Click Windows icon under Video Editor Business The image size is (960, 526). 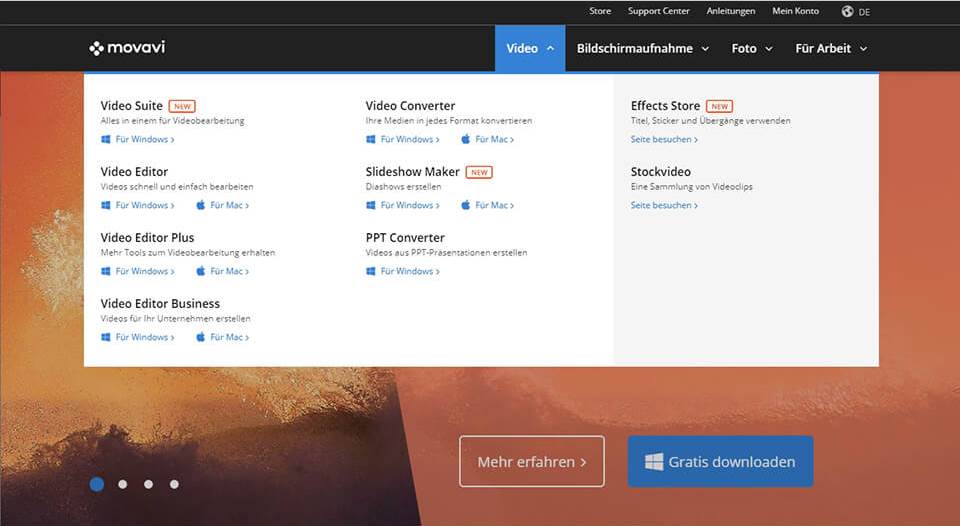click(105, 337)
